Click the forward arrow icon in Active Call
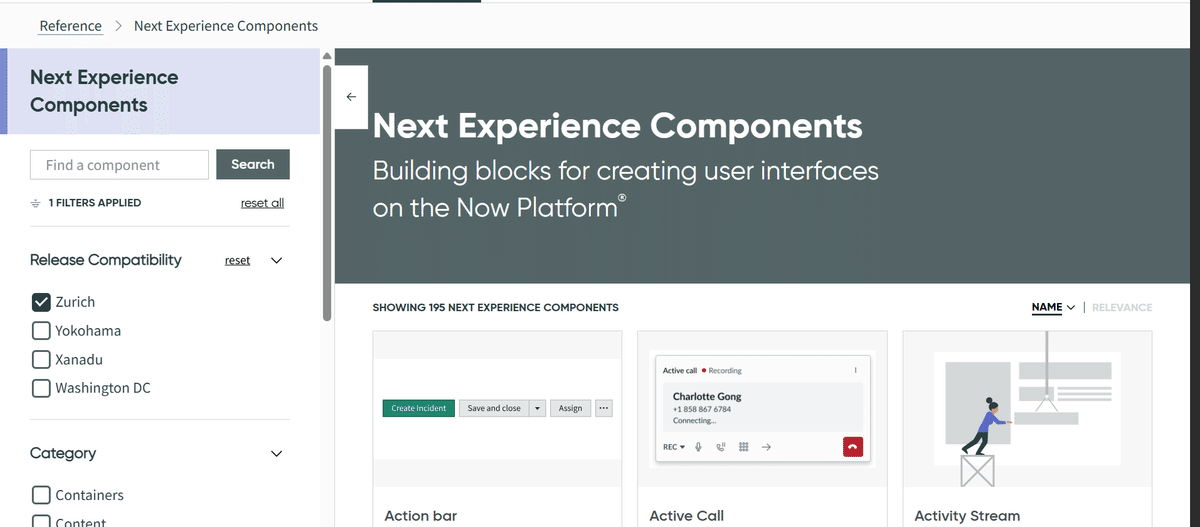This screenshot has height=527, width=1200. [x=766, y=447]
